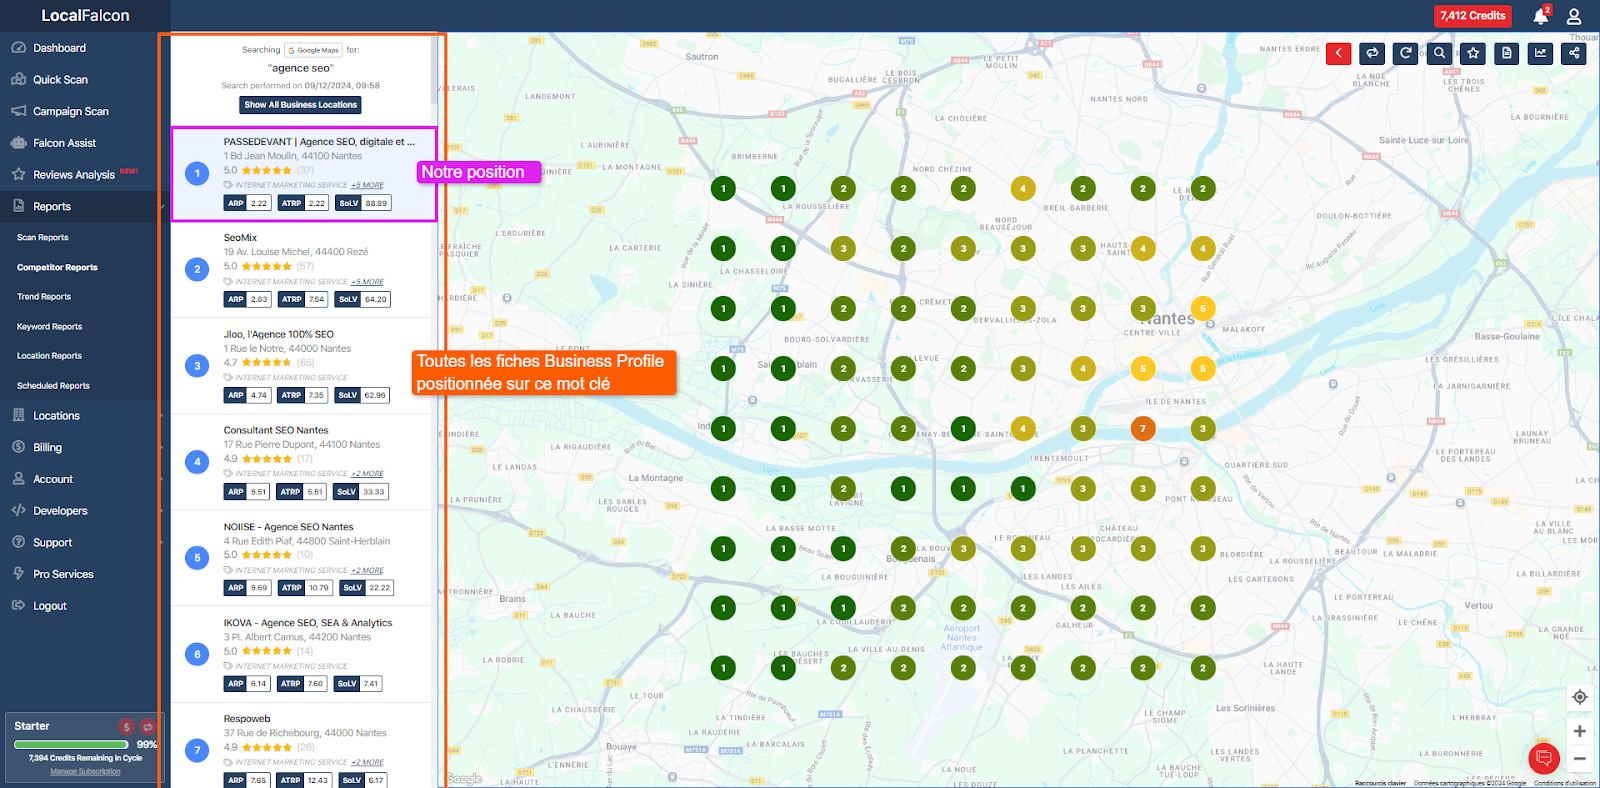Image resolution: width=1600 pixels, height=788 pixels.
Task: Click the cycle renew icon in Starter panel
Action: (x=148, y=727)
